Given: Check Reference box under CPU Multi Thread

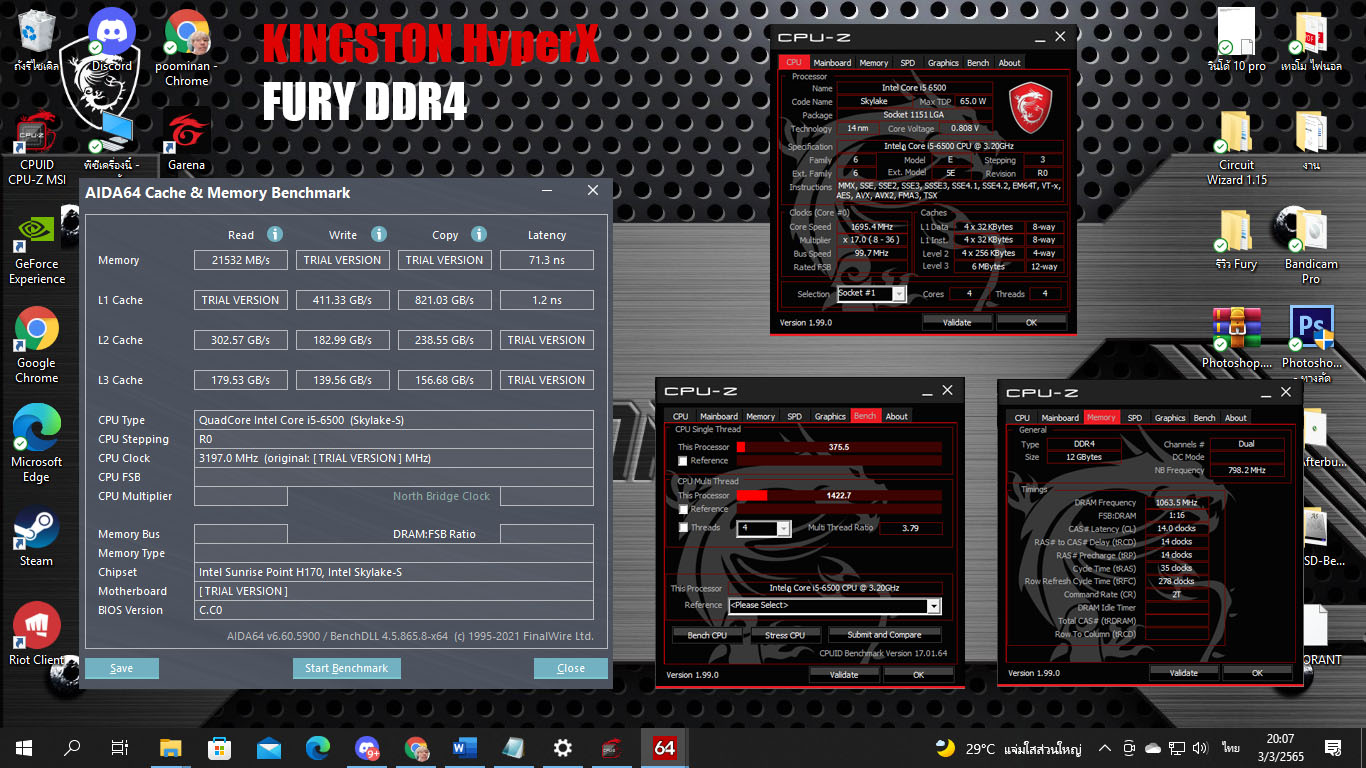Looking at the screenshot, I should pos(683,509).
